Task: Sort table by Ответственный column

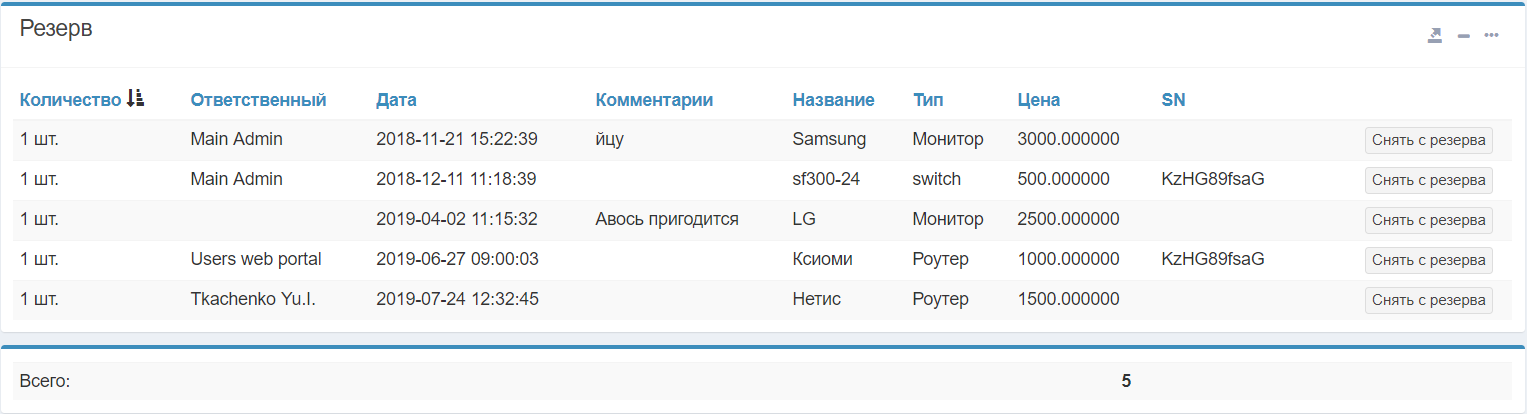Action: pos(258,100)
